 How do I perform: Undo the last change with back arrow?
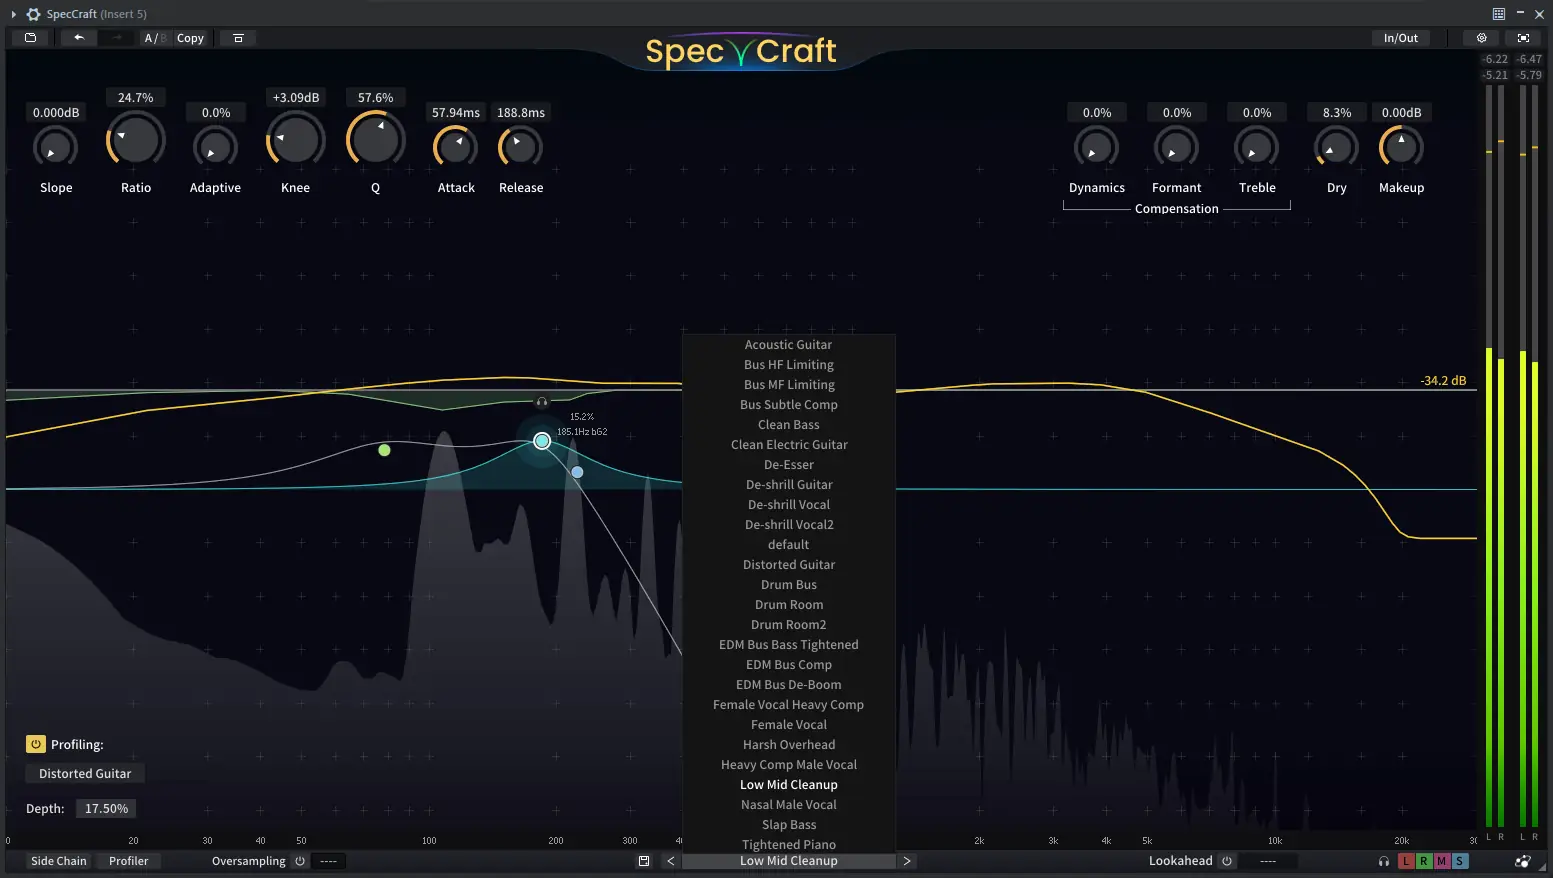pos(78,38)
